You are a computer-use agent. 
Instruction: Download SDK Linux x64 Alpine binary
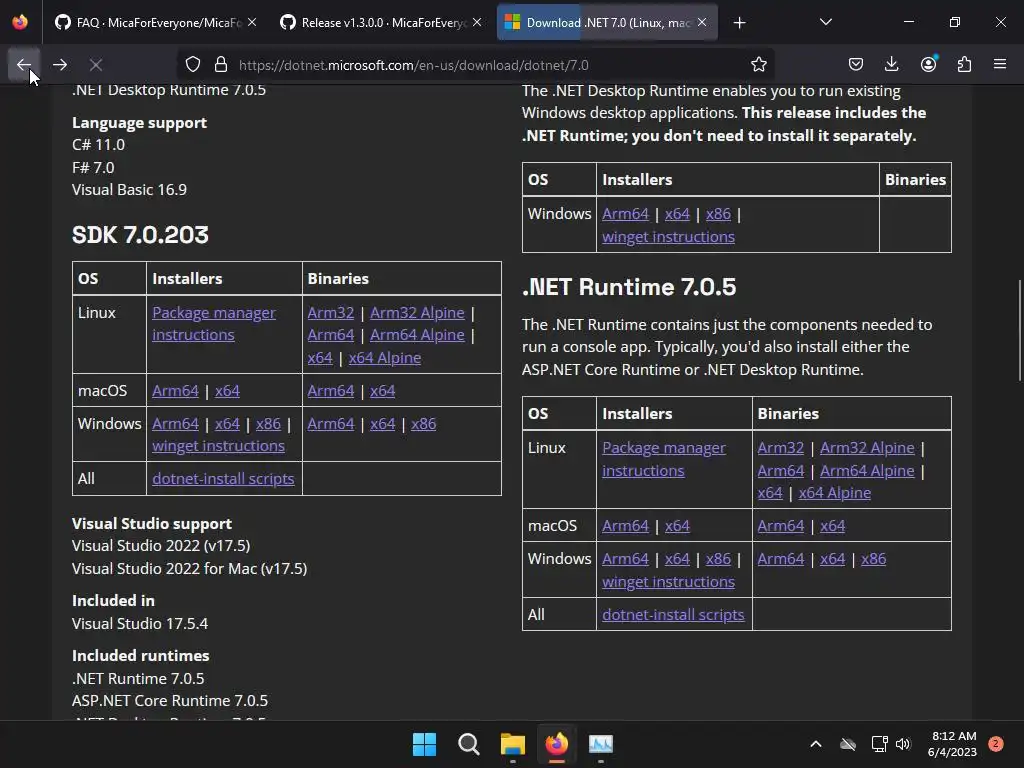pyautogui.click(x=385, y=358)
